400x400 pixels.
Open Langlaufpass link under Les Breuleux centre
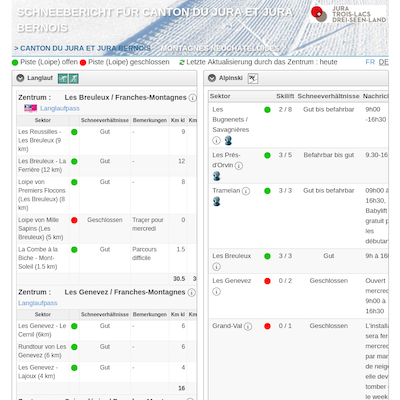(60, 108)
